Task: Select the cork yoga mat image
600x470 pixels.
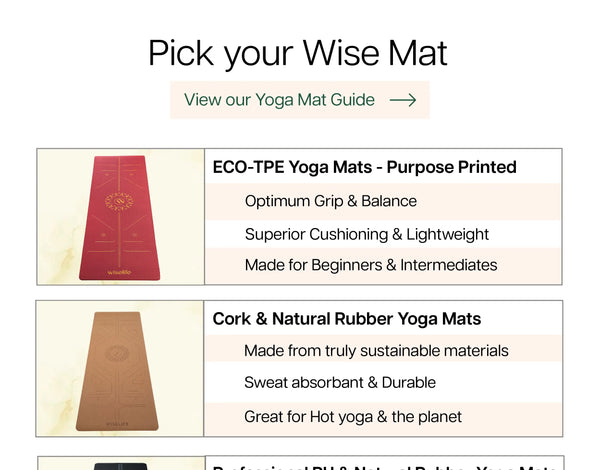Action: (x=120, y=368)
